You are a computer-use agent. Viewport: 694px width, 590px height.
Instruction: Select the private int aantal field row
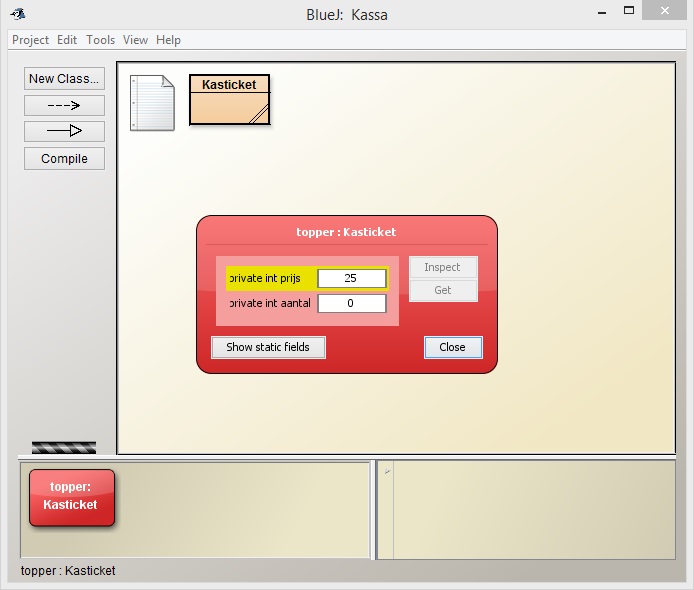307,303
